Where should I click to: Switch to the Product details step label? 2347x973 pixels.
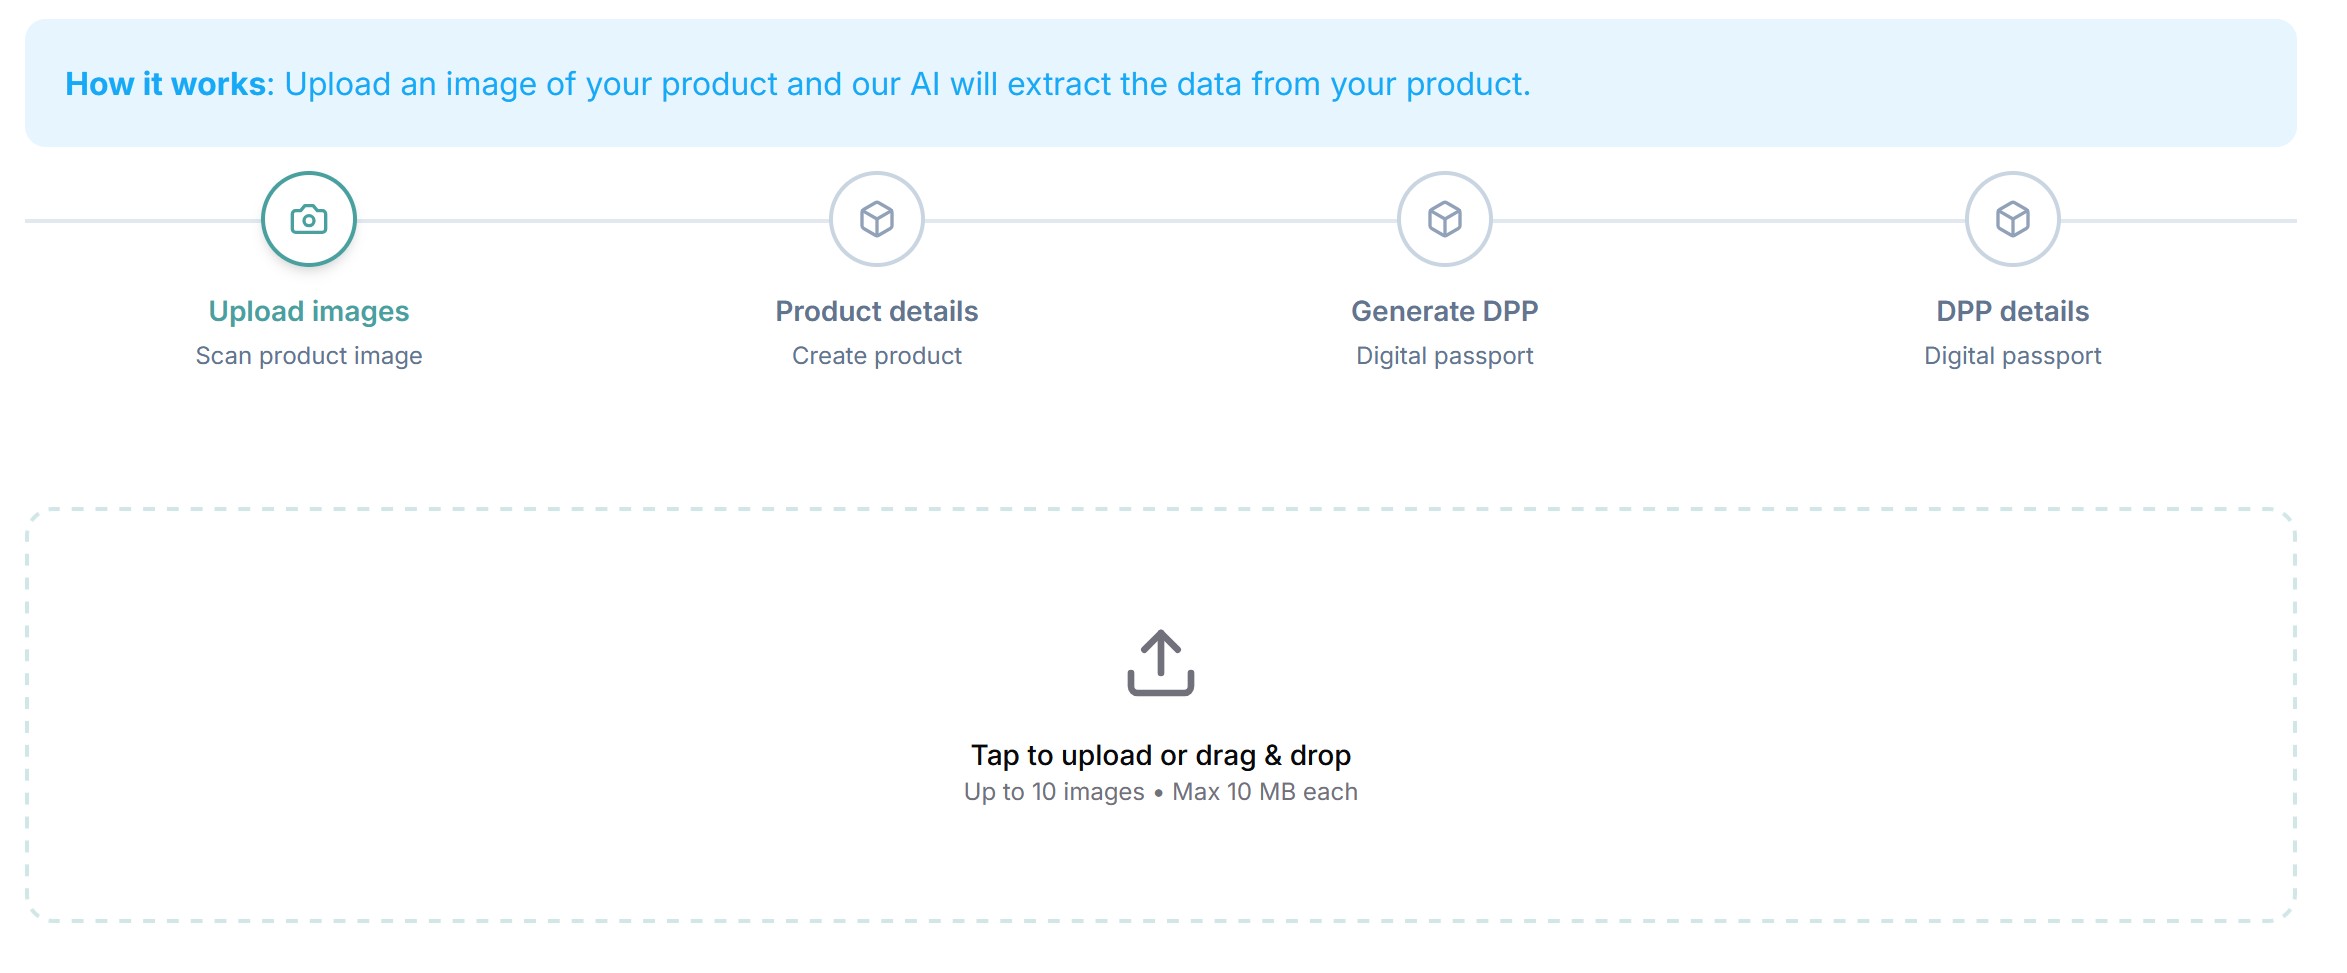pos(877,311)
